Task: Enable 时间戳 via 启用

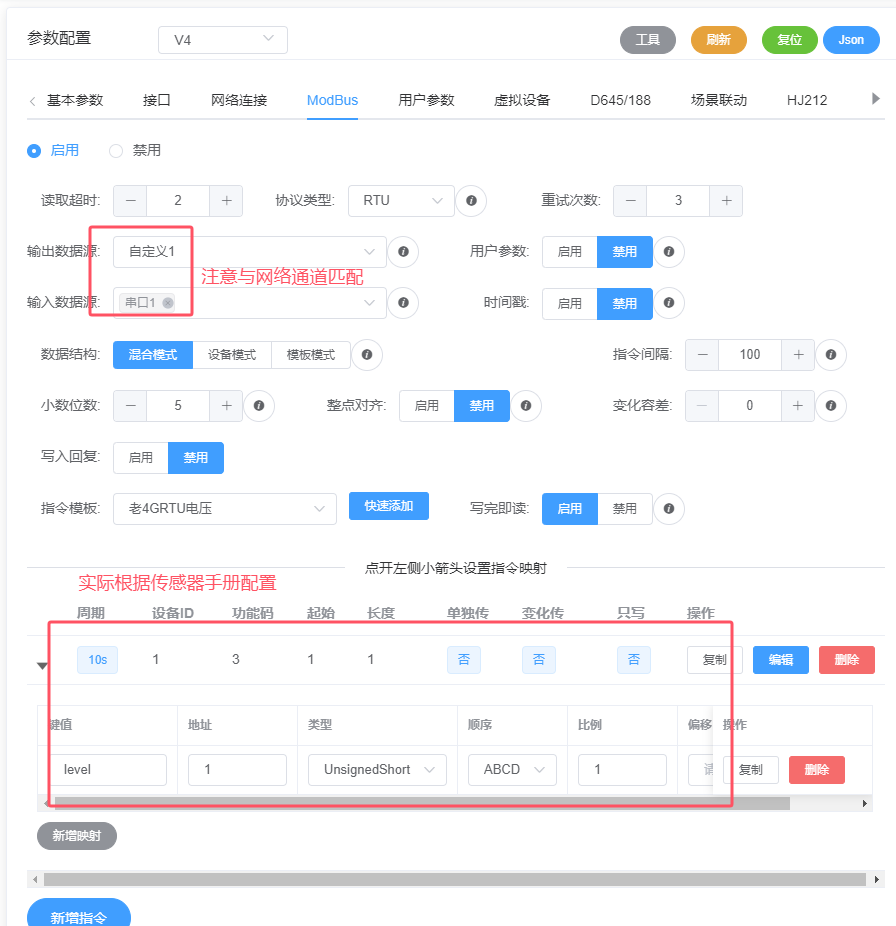Action: coord(569,304)
